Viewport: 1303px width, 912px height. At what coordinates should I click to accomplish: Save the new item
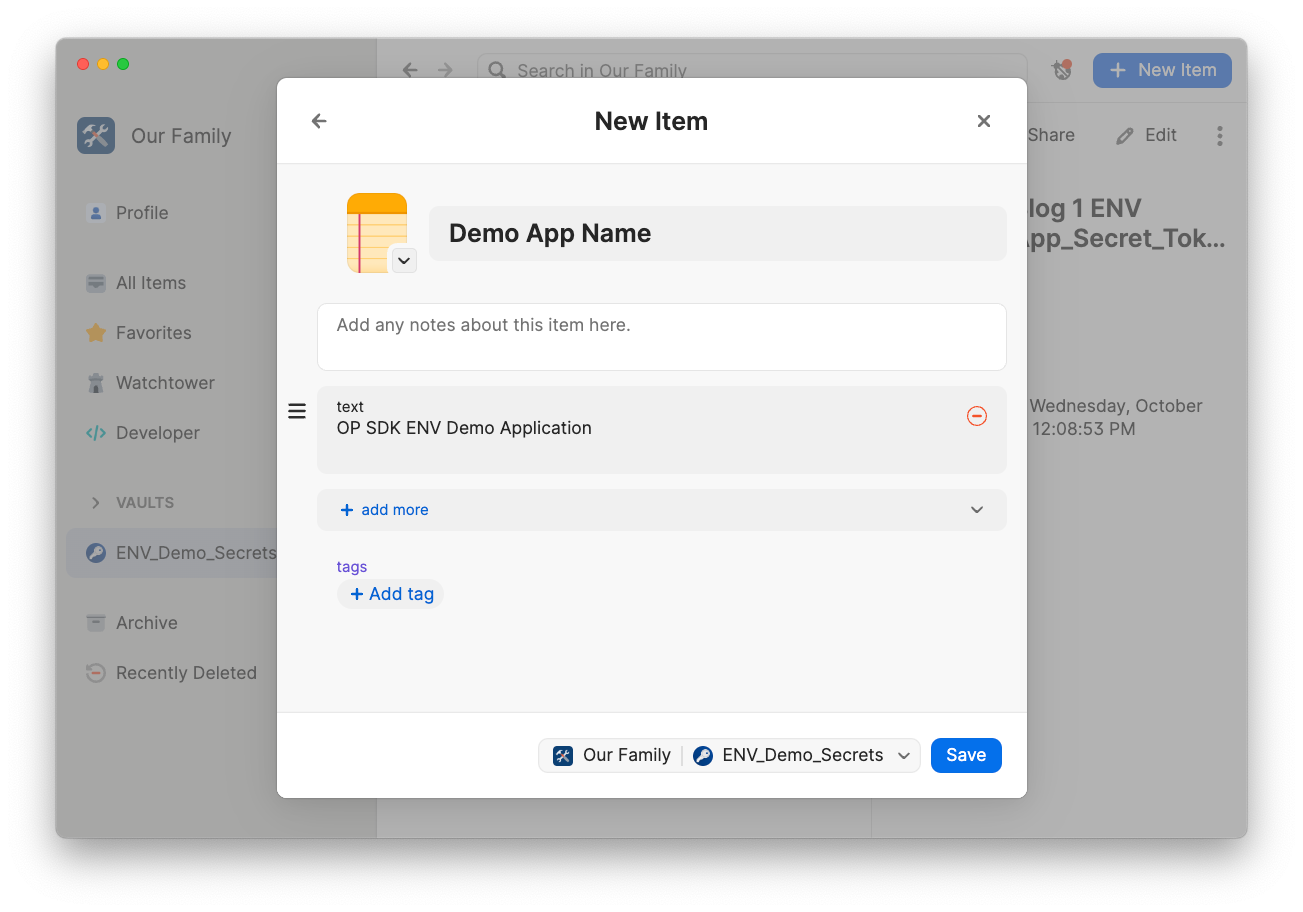(x=965, y=755)
